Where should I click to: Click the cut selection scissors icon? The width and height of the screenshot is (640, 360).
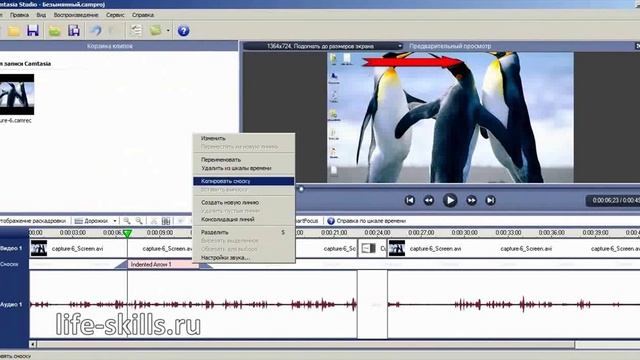click(x=154, y=221)
